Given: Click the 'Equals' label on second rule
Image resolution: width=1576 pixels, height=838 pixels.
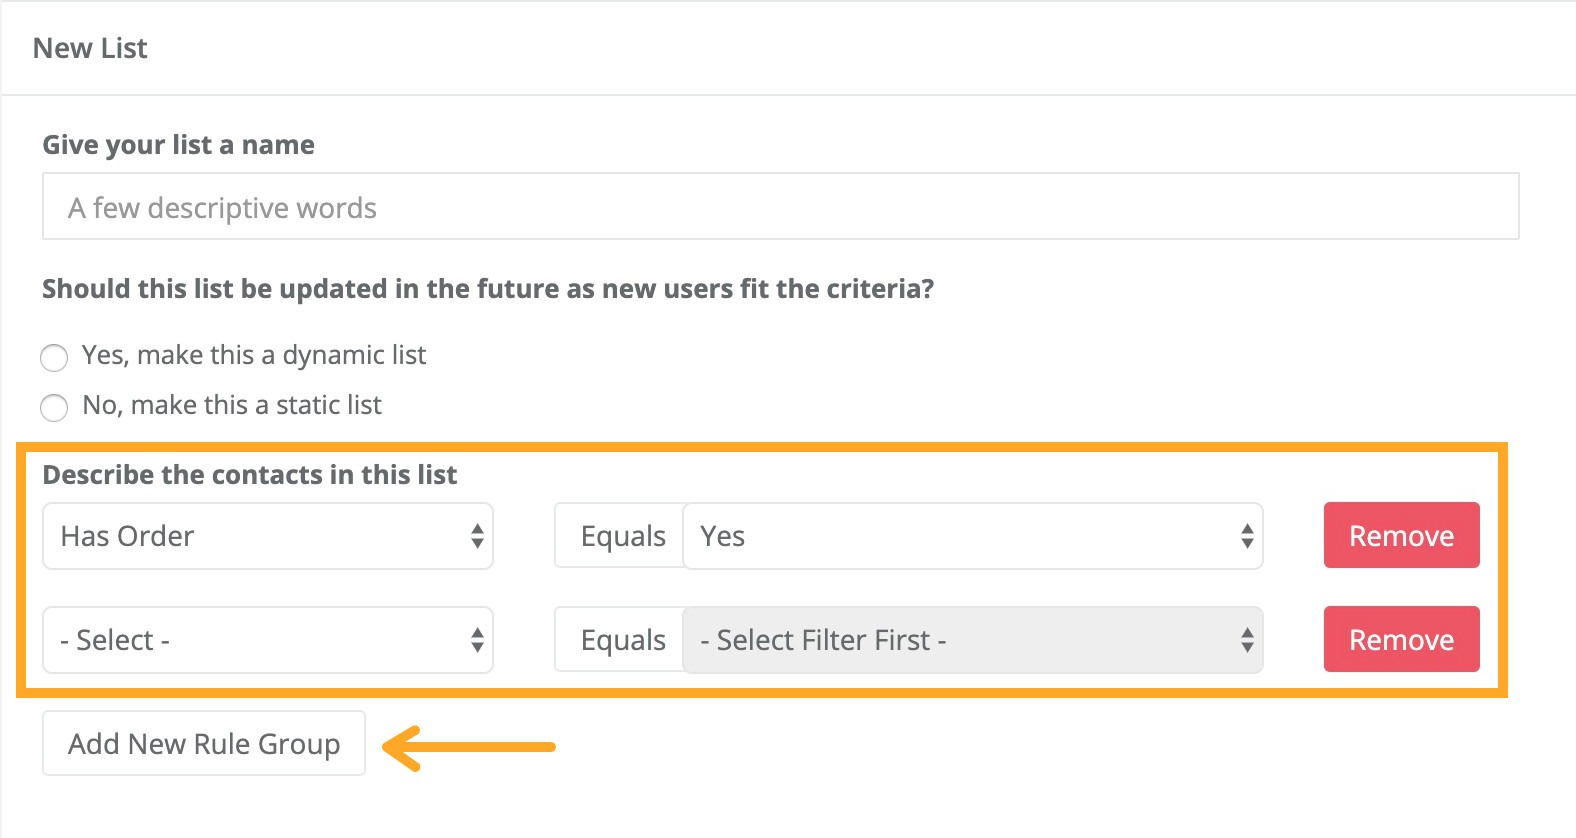Looking at the screenshot, I should tap(623, 640).
